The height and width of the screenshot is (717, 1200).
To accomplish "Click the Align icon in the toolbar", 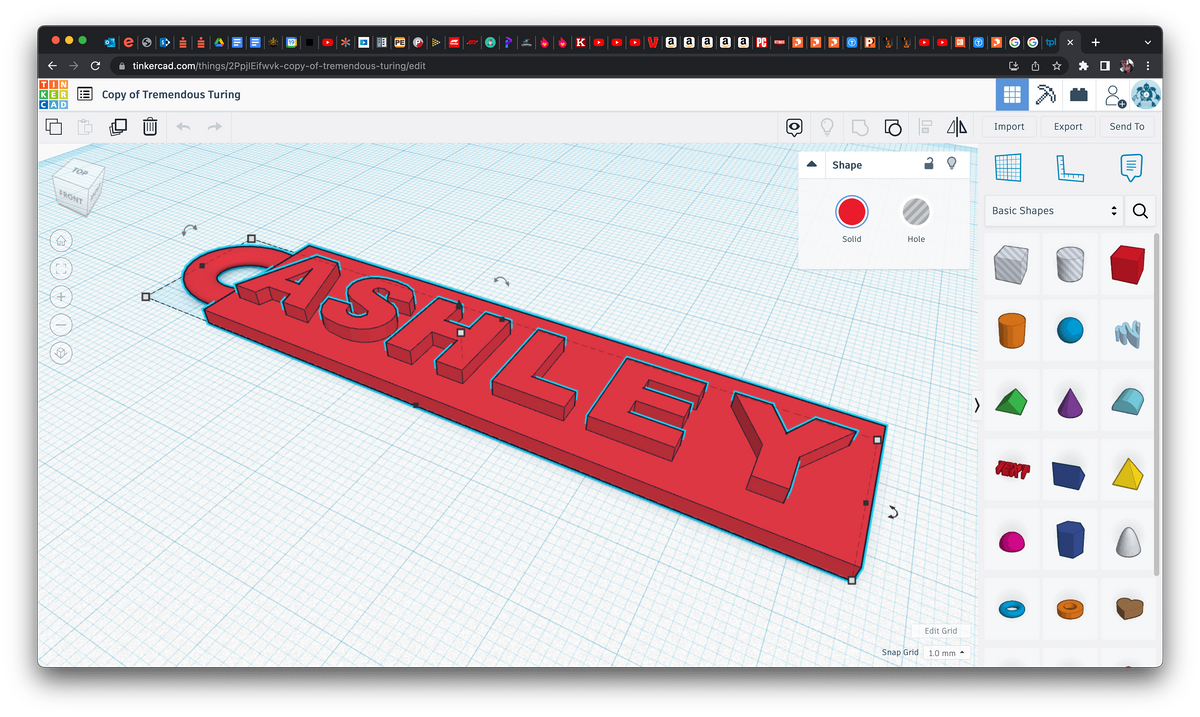I will pos(925,127).
